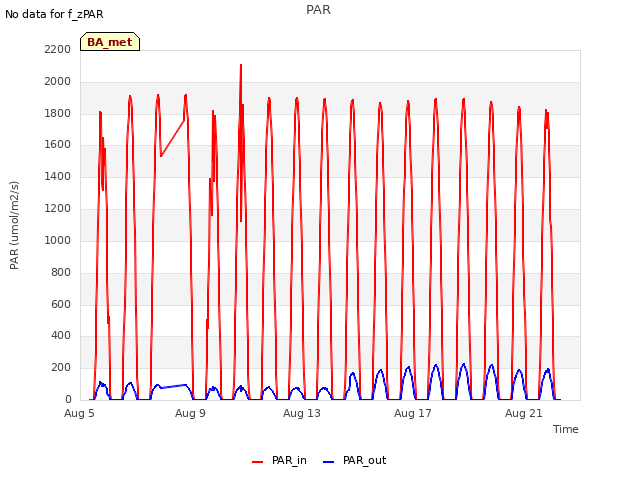Toggle the PAR_in legend entry
Screen dimensions: 640x480
[279, 460]
